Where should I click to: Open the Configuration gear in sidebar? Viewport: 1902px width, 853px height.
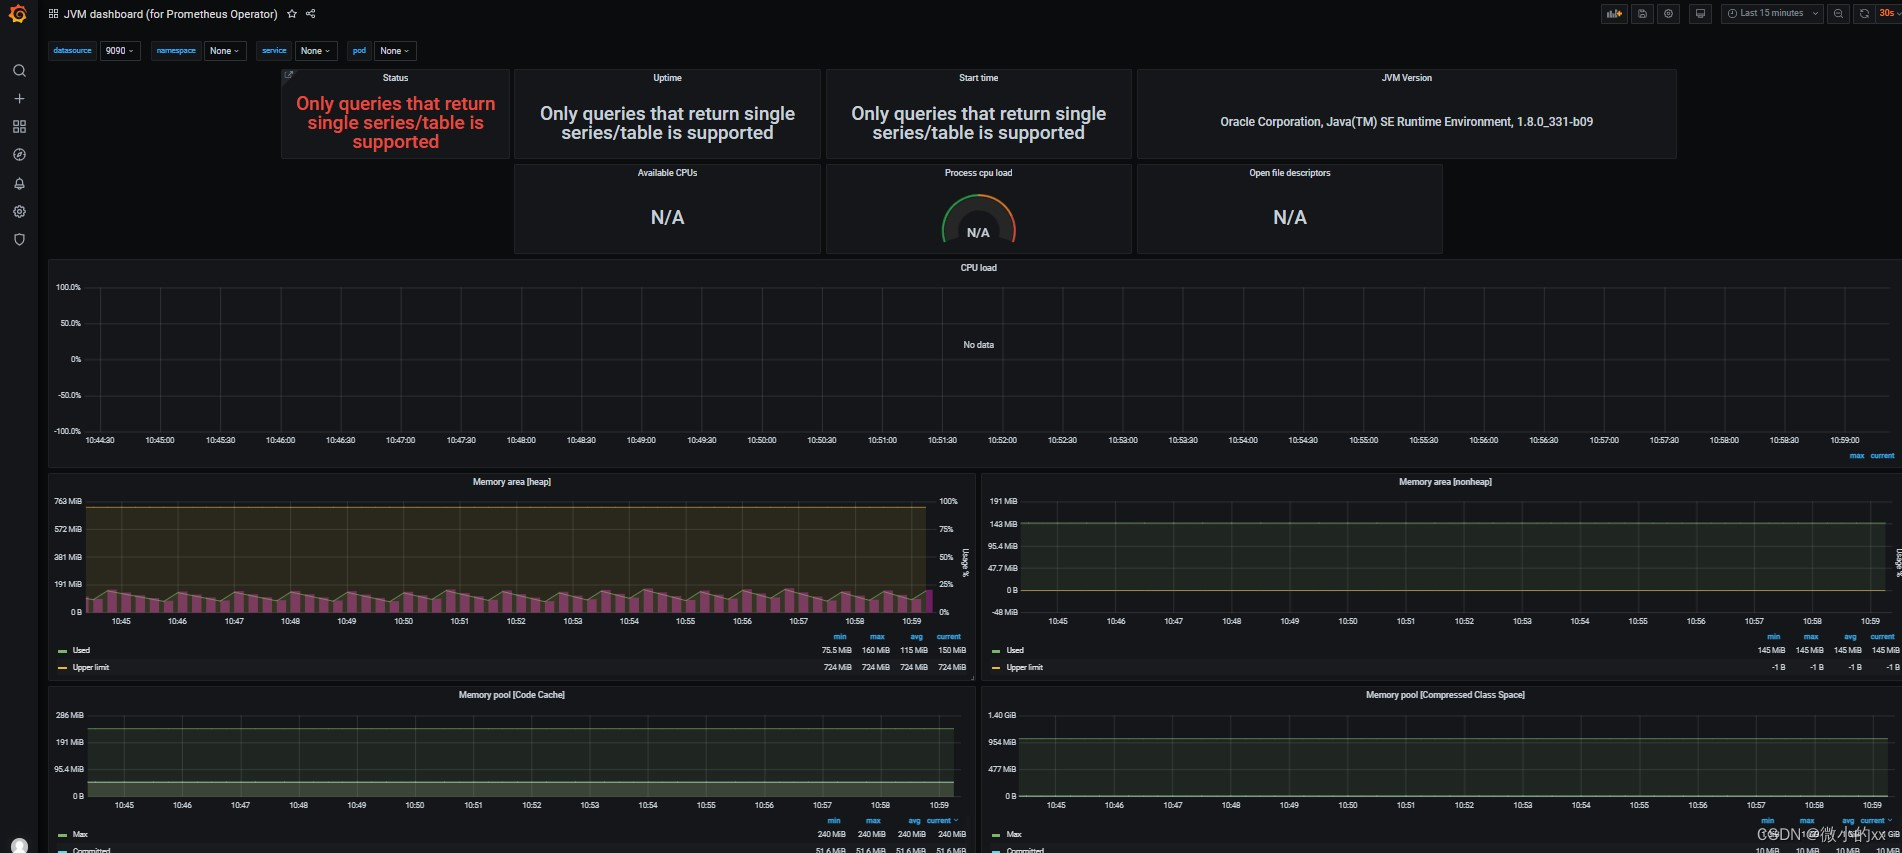[x=19, y=212]
